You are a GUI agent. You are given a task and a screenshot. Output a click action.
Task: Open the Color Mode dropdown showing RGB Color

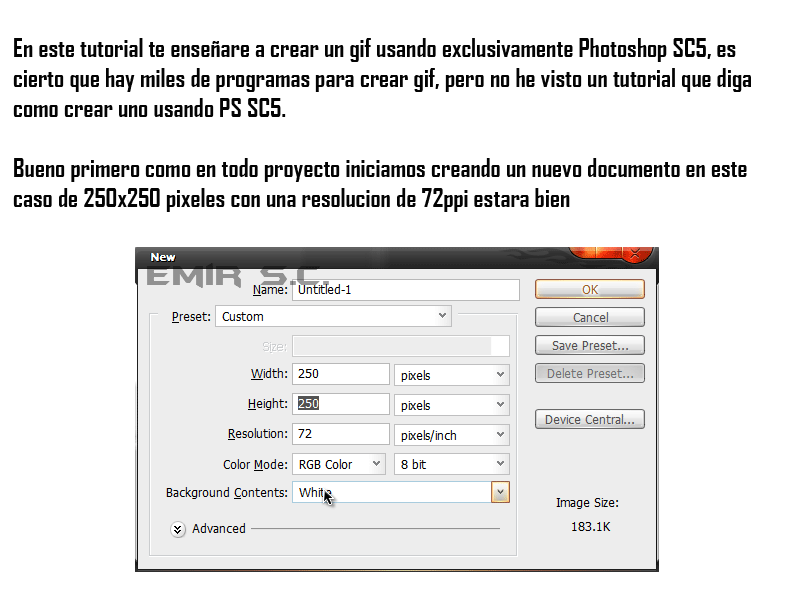click(x=338, y=464)
